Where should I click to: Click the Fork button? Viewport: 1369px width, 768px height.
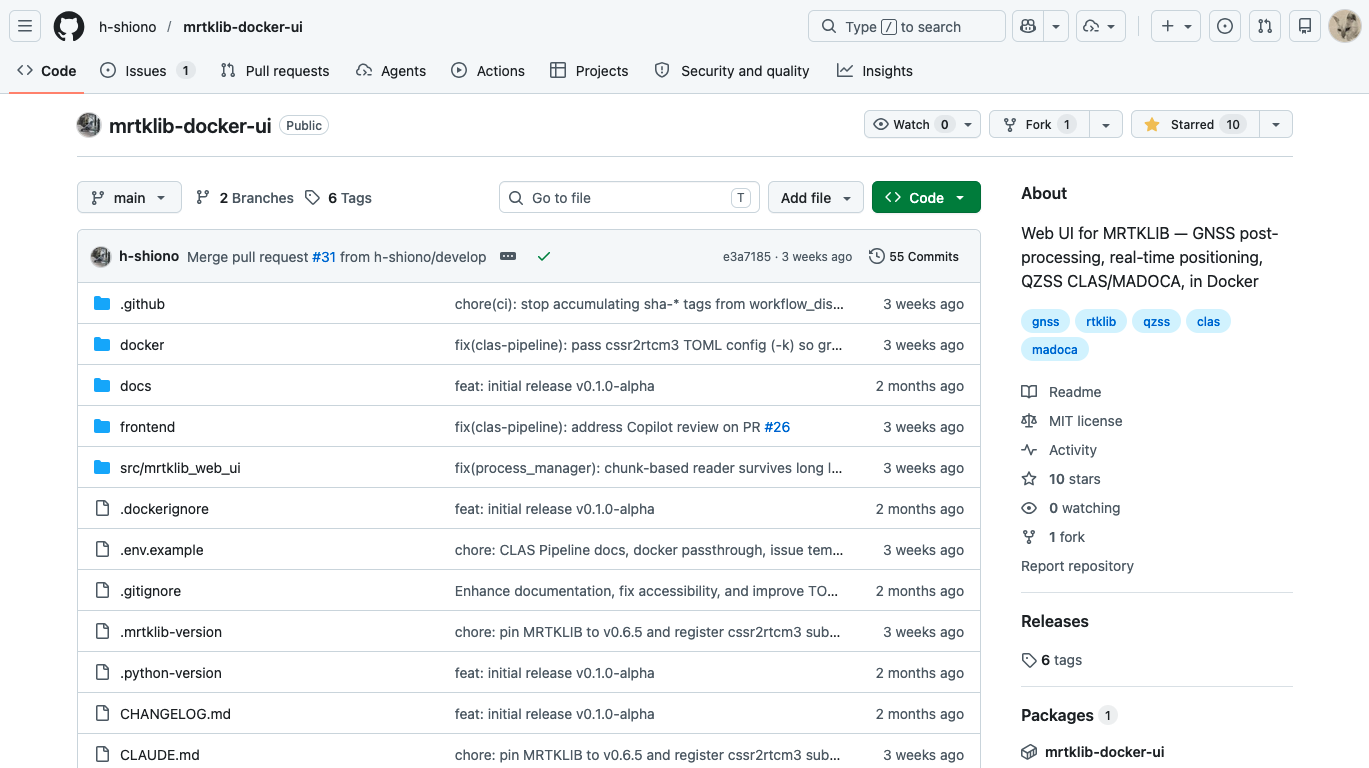tap(1039, 124)
